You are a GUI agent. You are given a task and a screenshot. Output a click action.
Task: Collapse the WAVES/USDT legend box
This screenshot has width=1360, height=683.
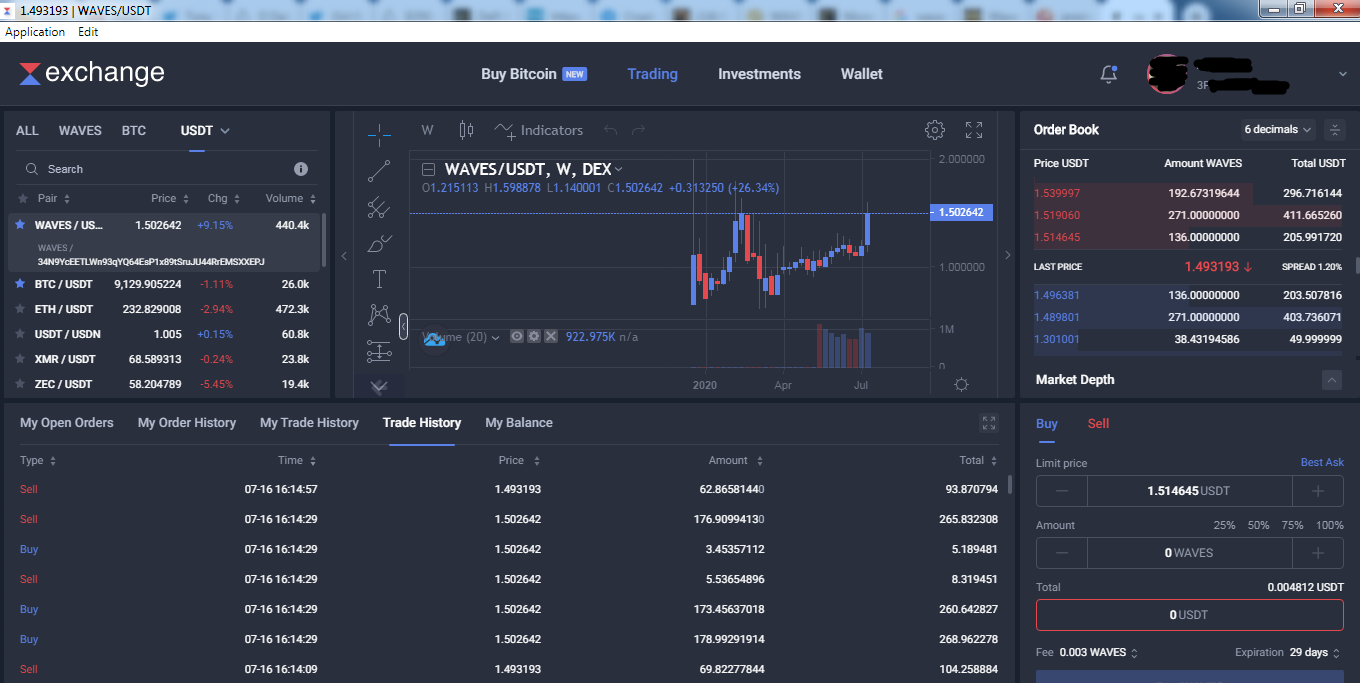428,169
